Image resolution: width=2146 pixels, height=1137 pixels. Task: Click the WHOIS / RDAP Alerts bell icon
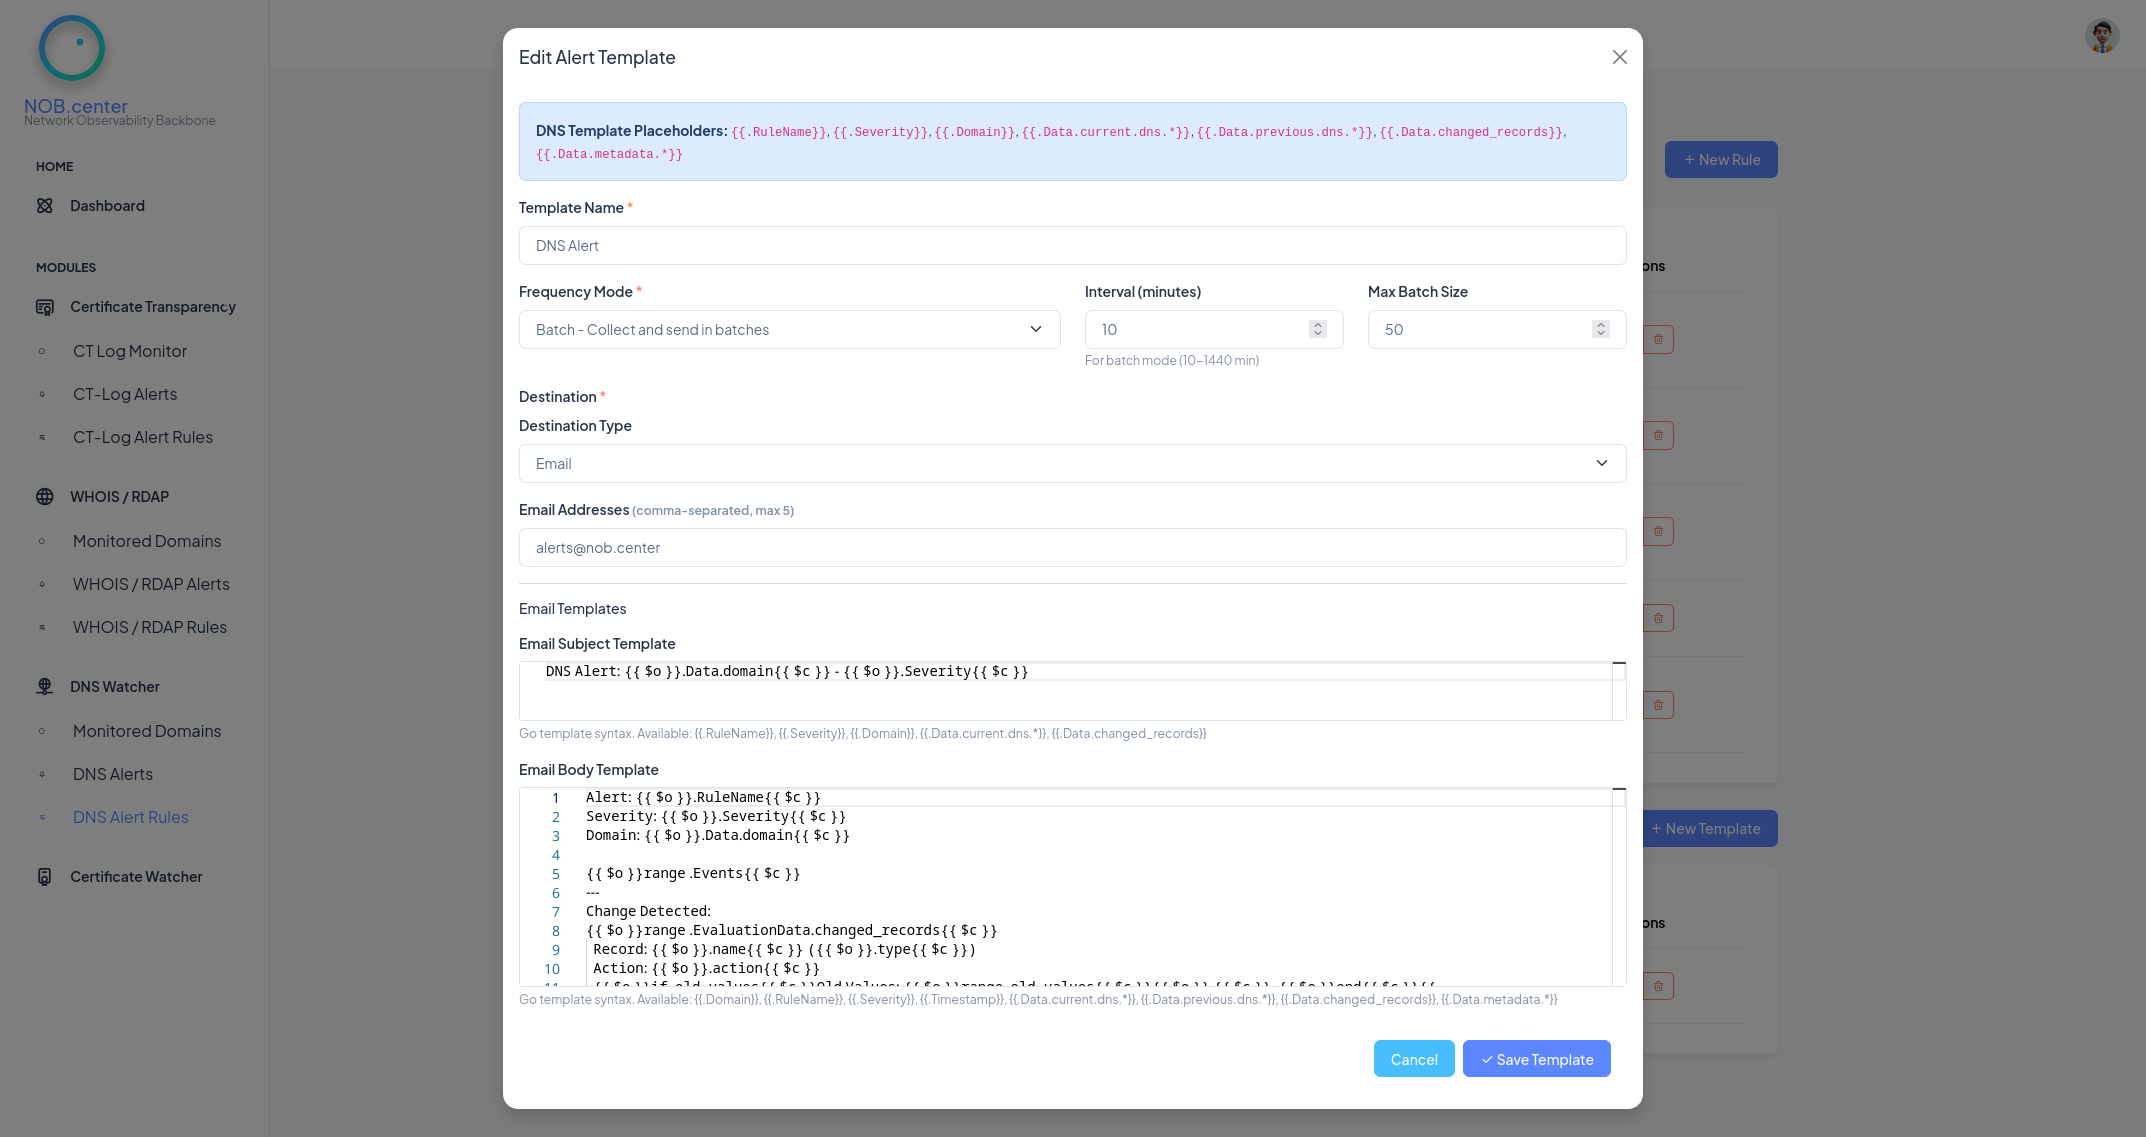click(41, 584)
